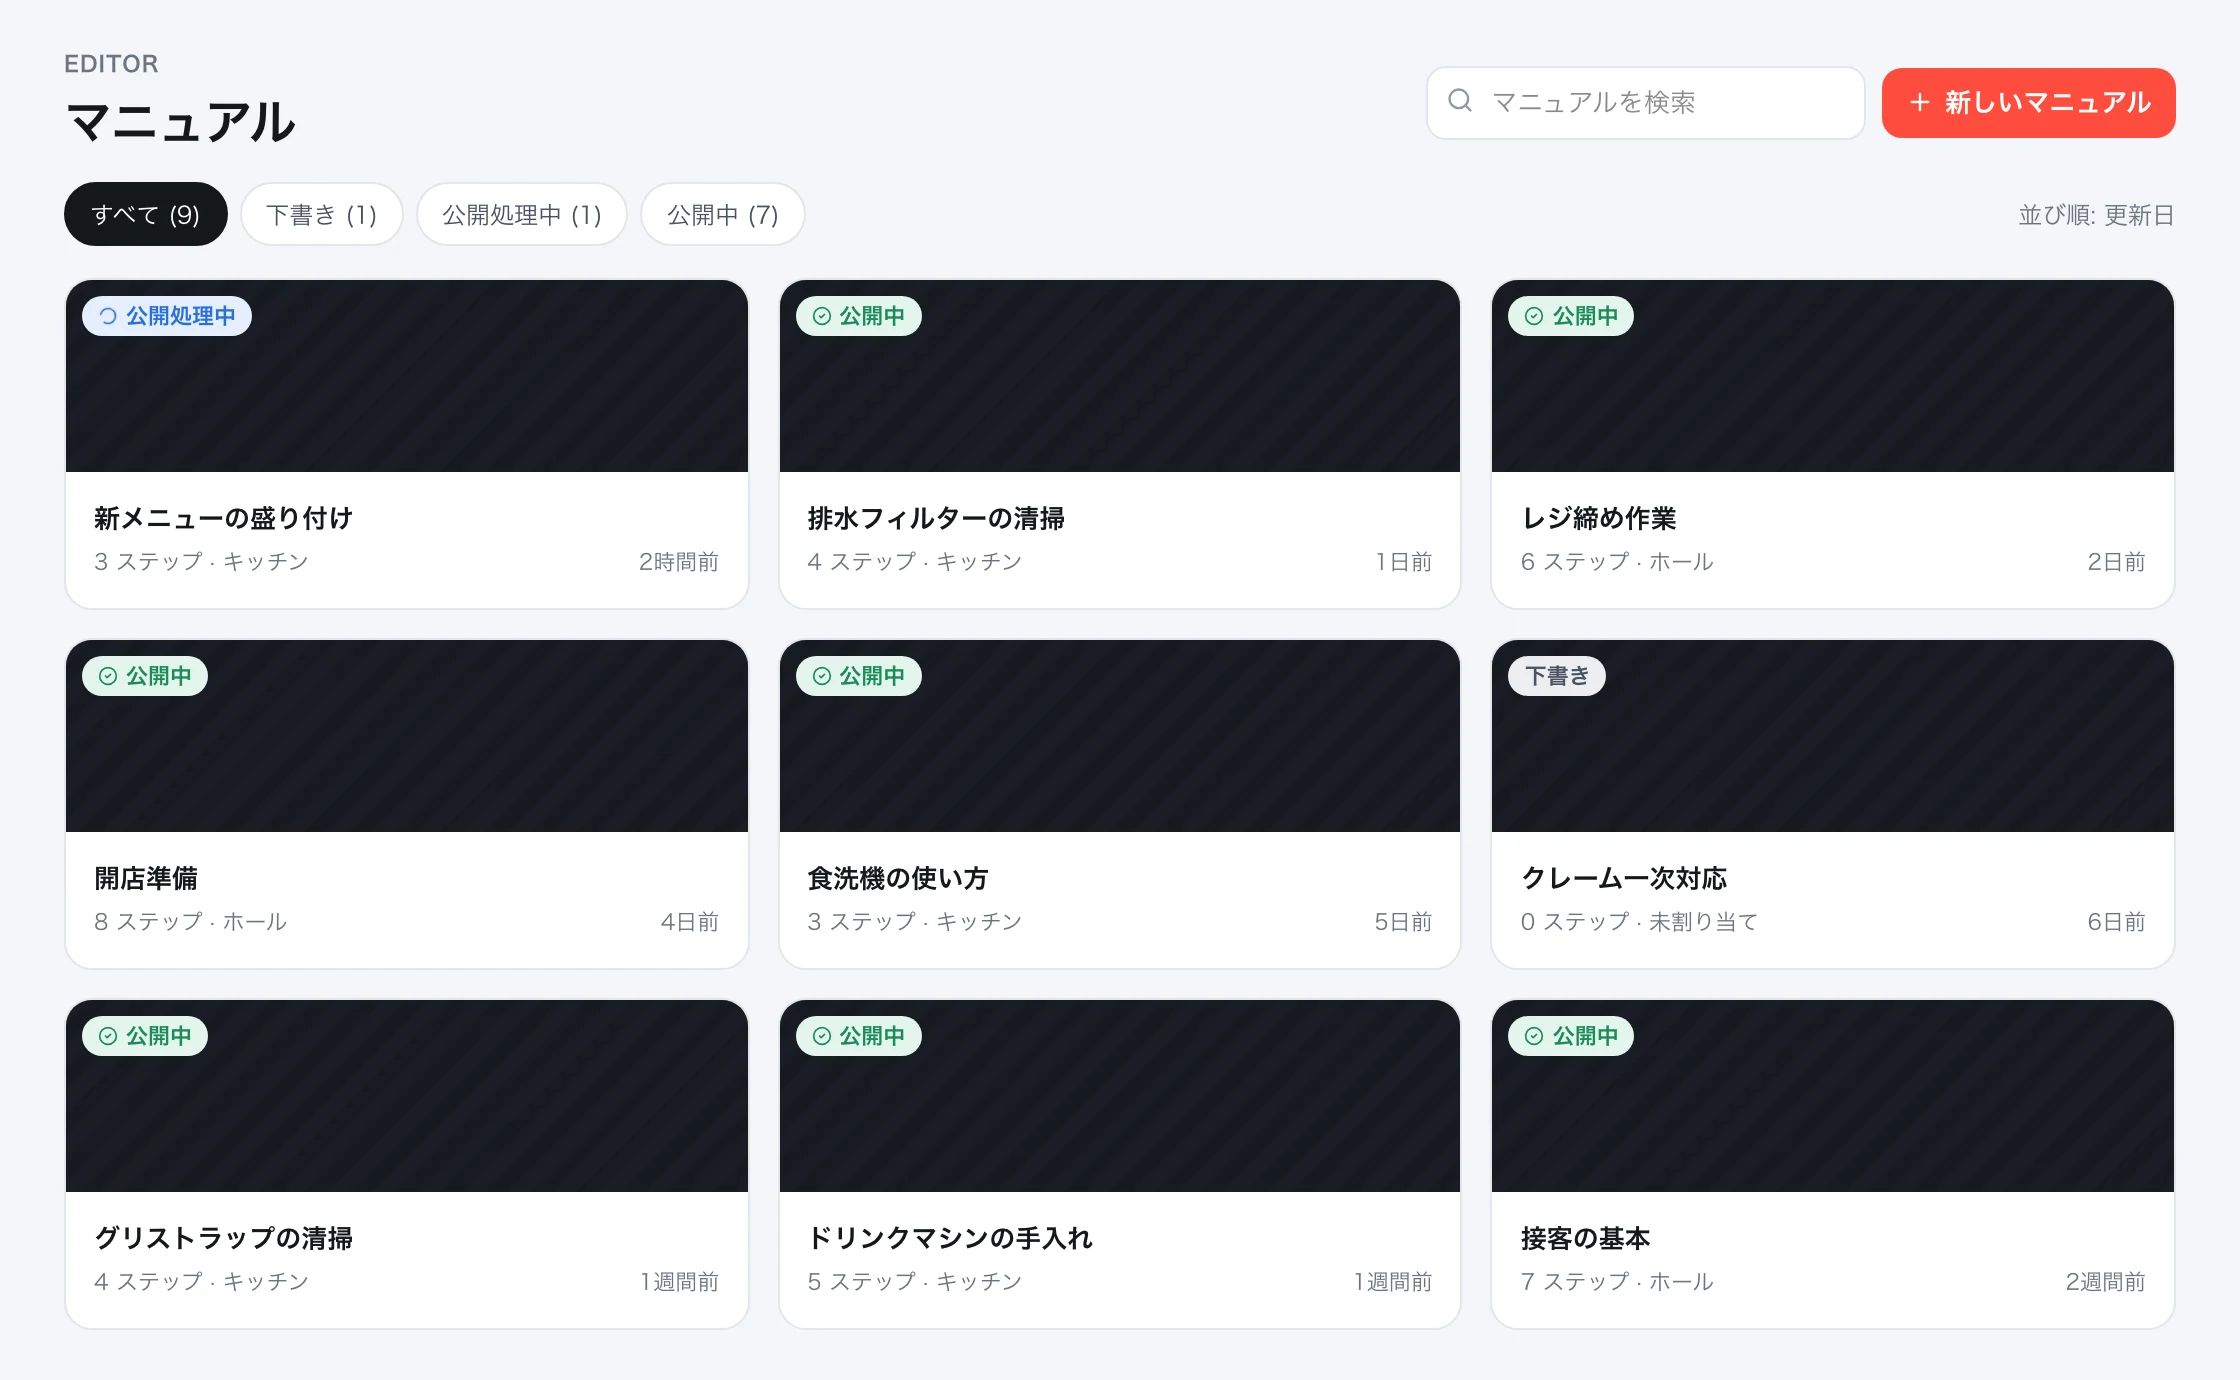Viewport: 2240px width, 1380px height.
Task: Create a new manual with 新しいマニュアル
Action: pyautogui.click(x=2028, y=103)
